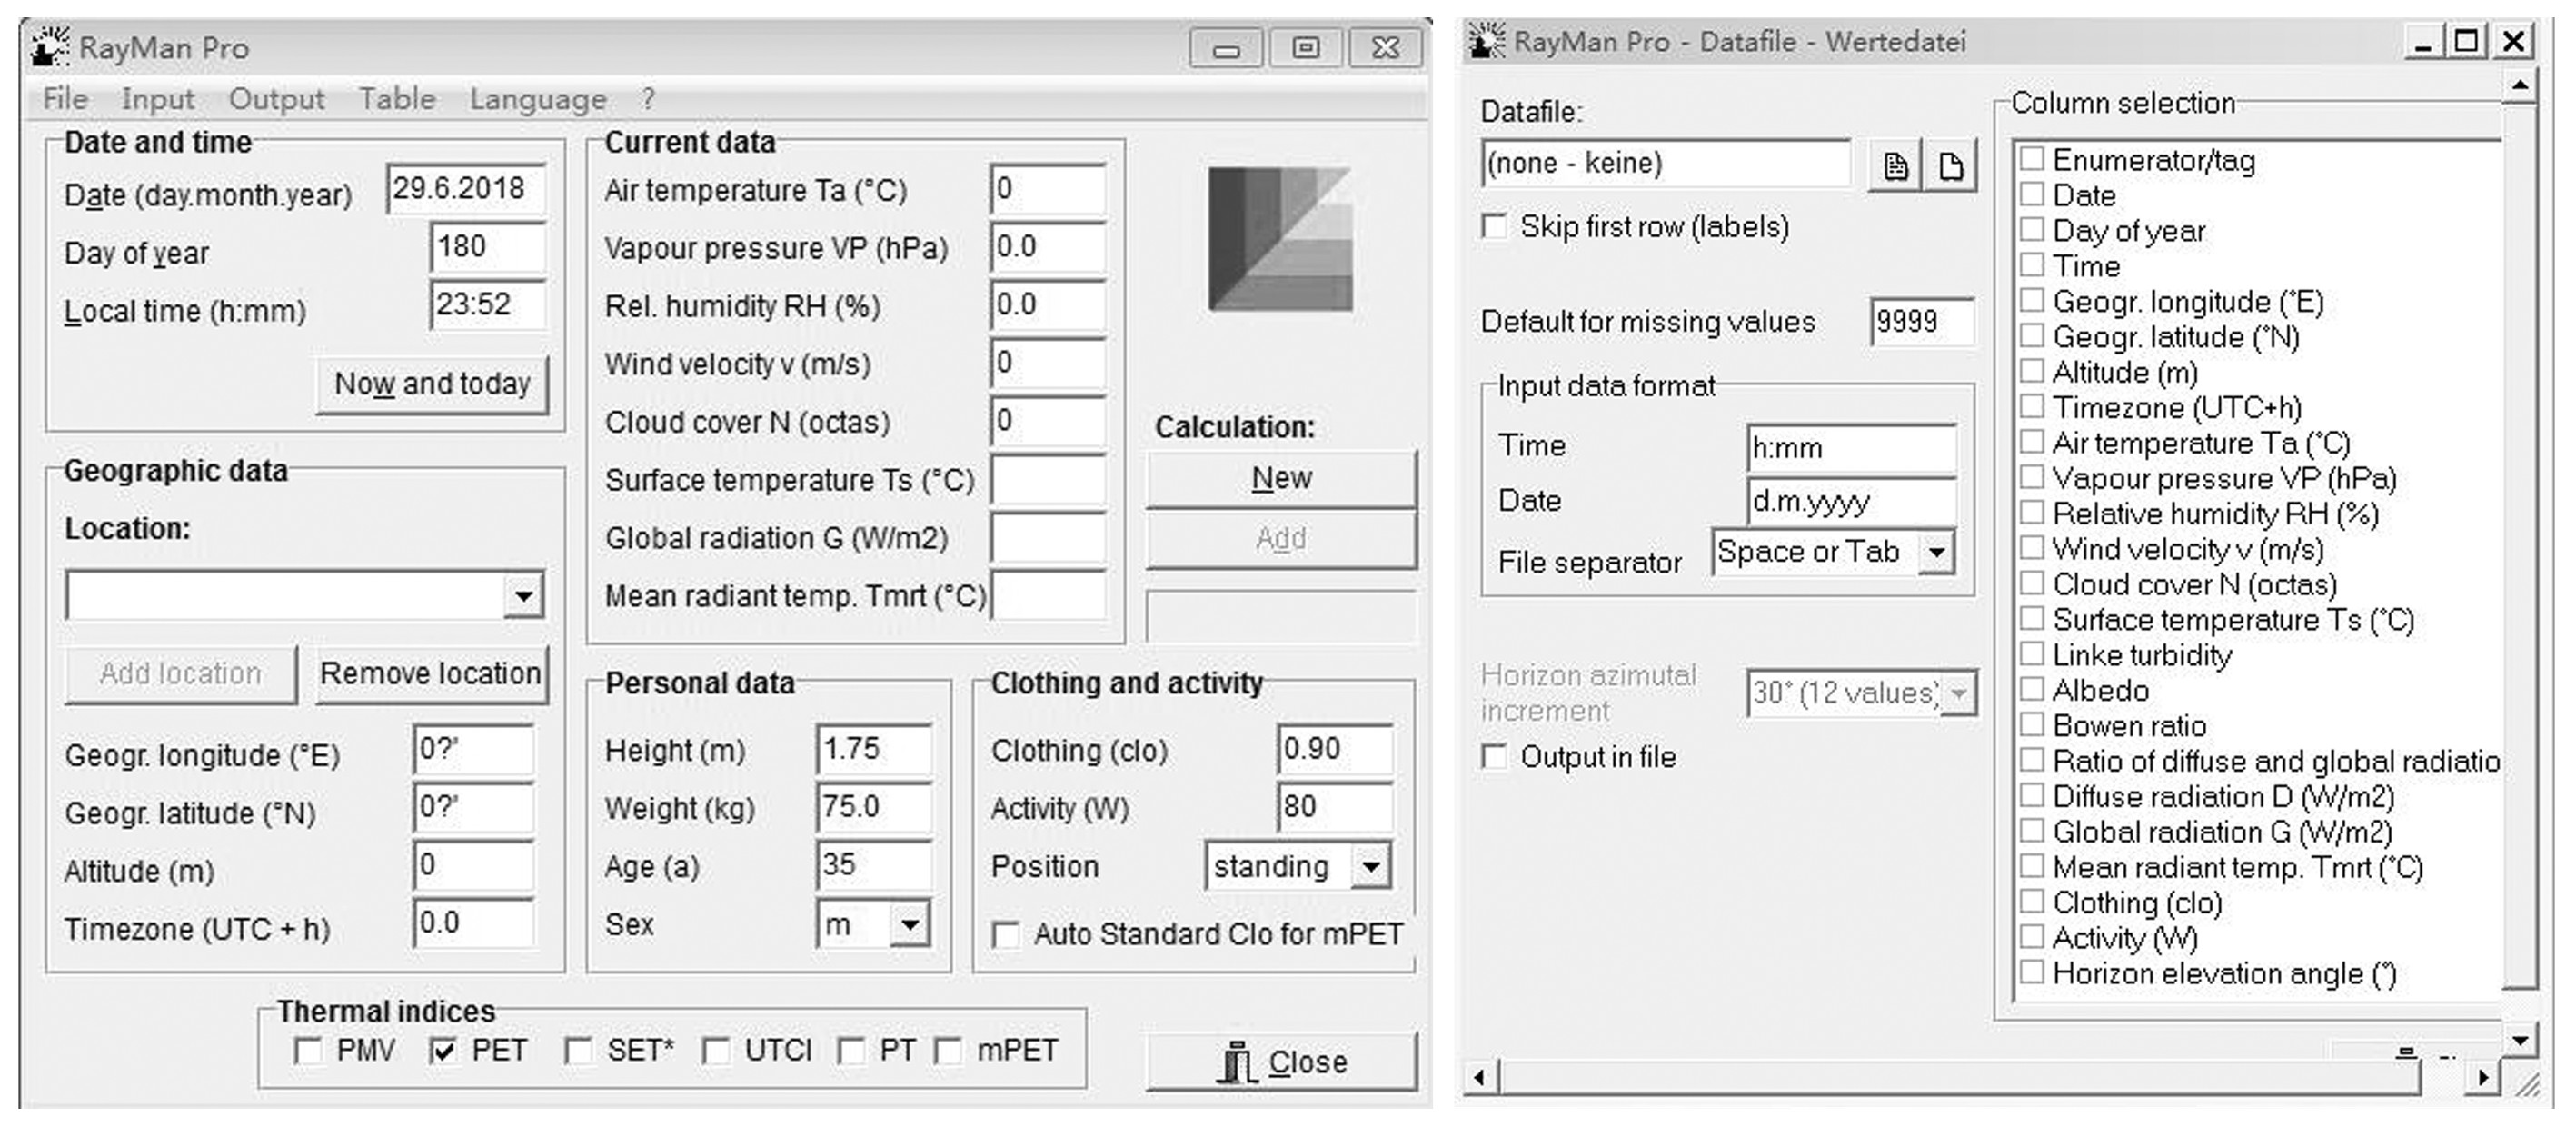Tick Skip first row (labels) checkbox
The width and height of the screenshot is (2576, 1127).
tap(1494, 227)
